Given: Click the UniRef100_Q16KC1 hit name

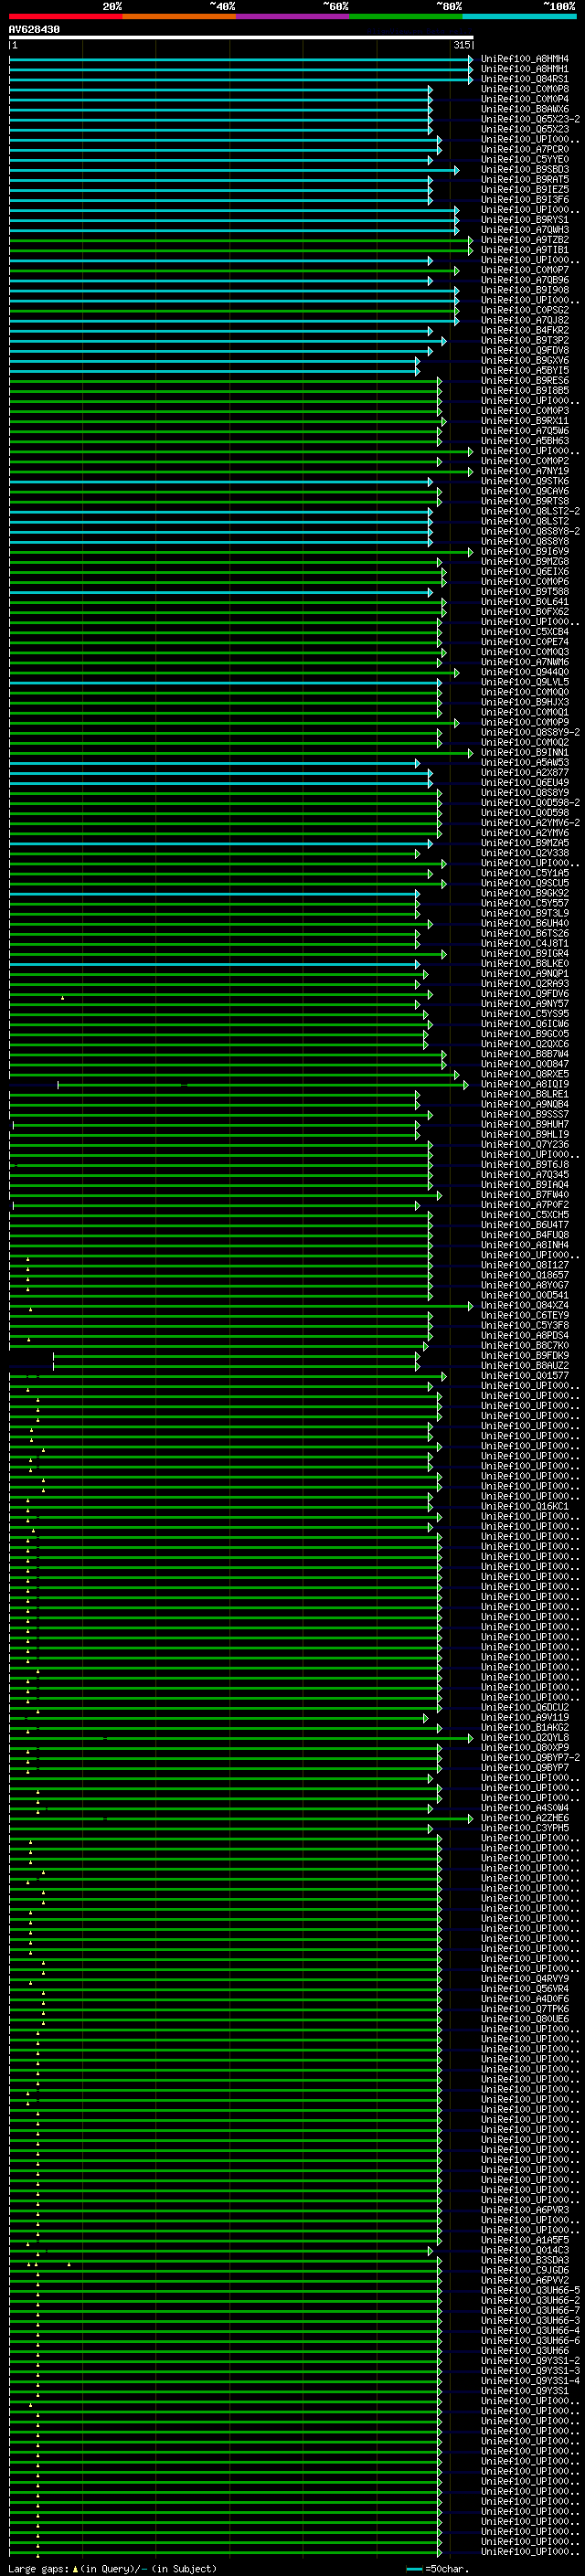Looking at the screenshot, I should click(x=525, y=1506).
